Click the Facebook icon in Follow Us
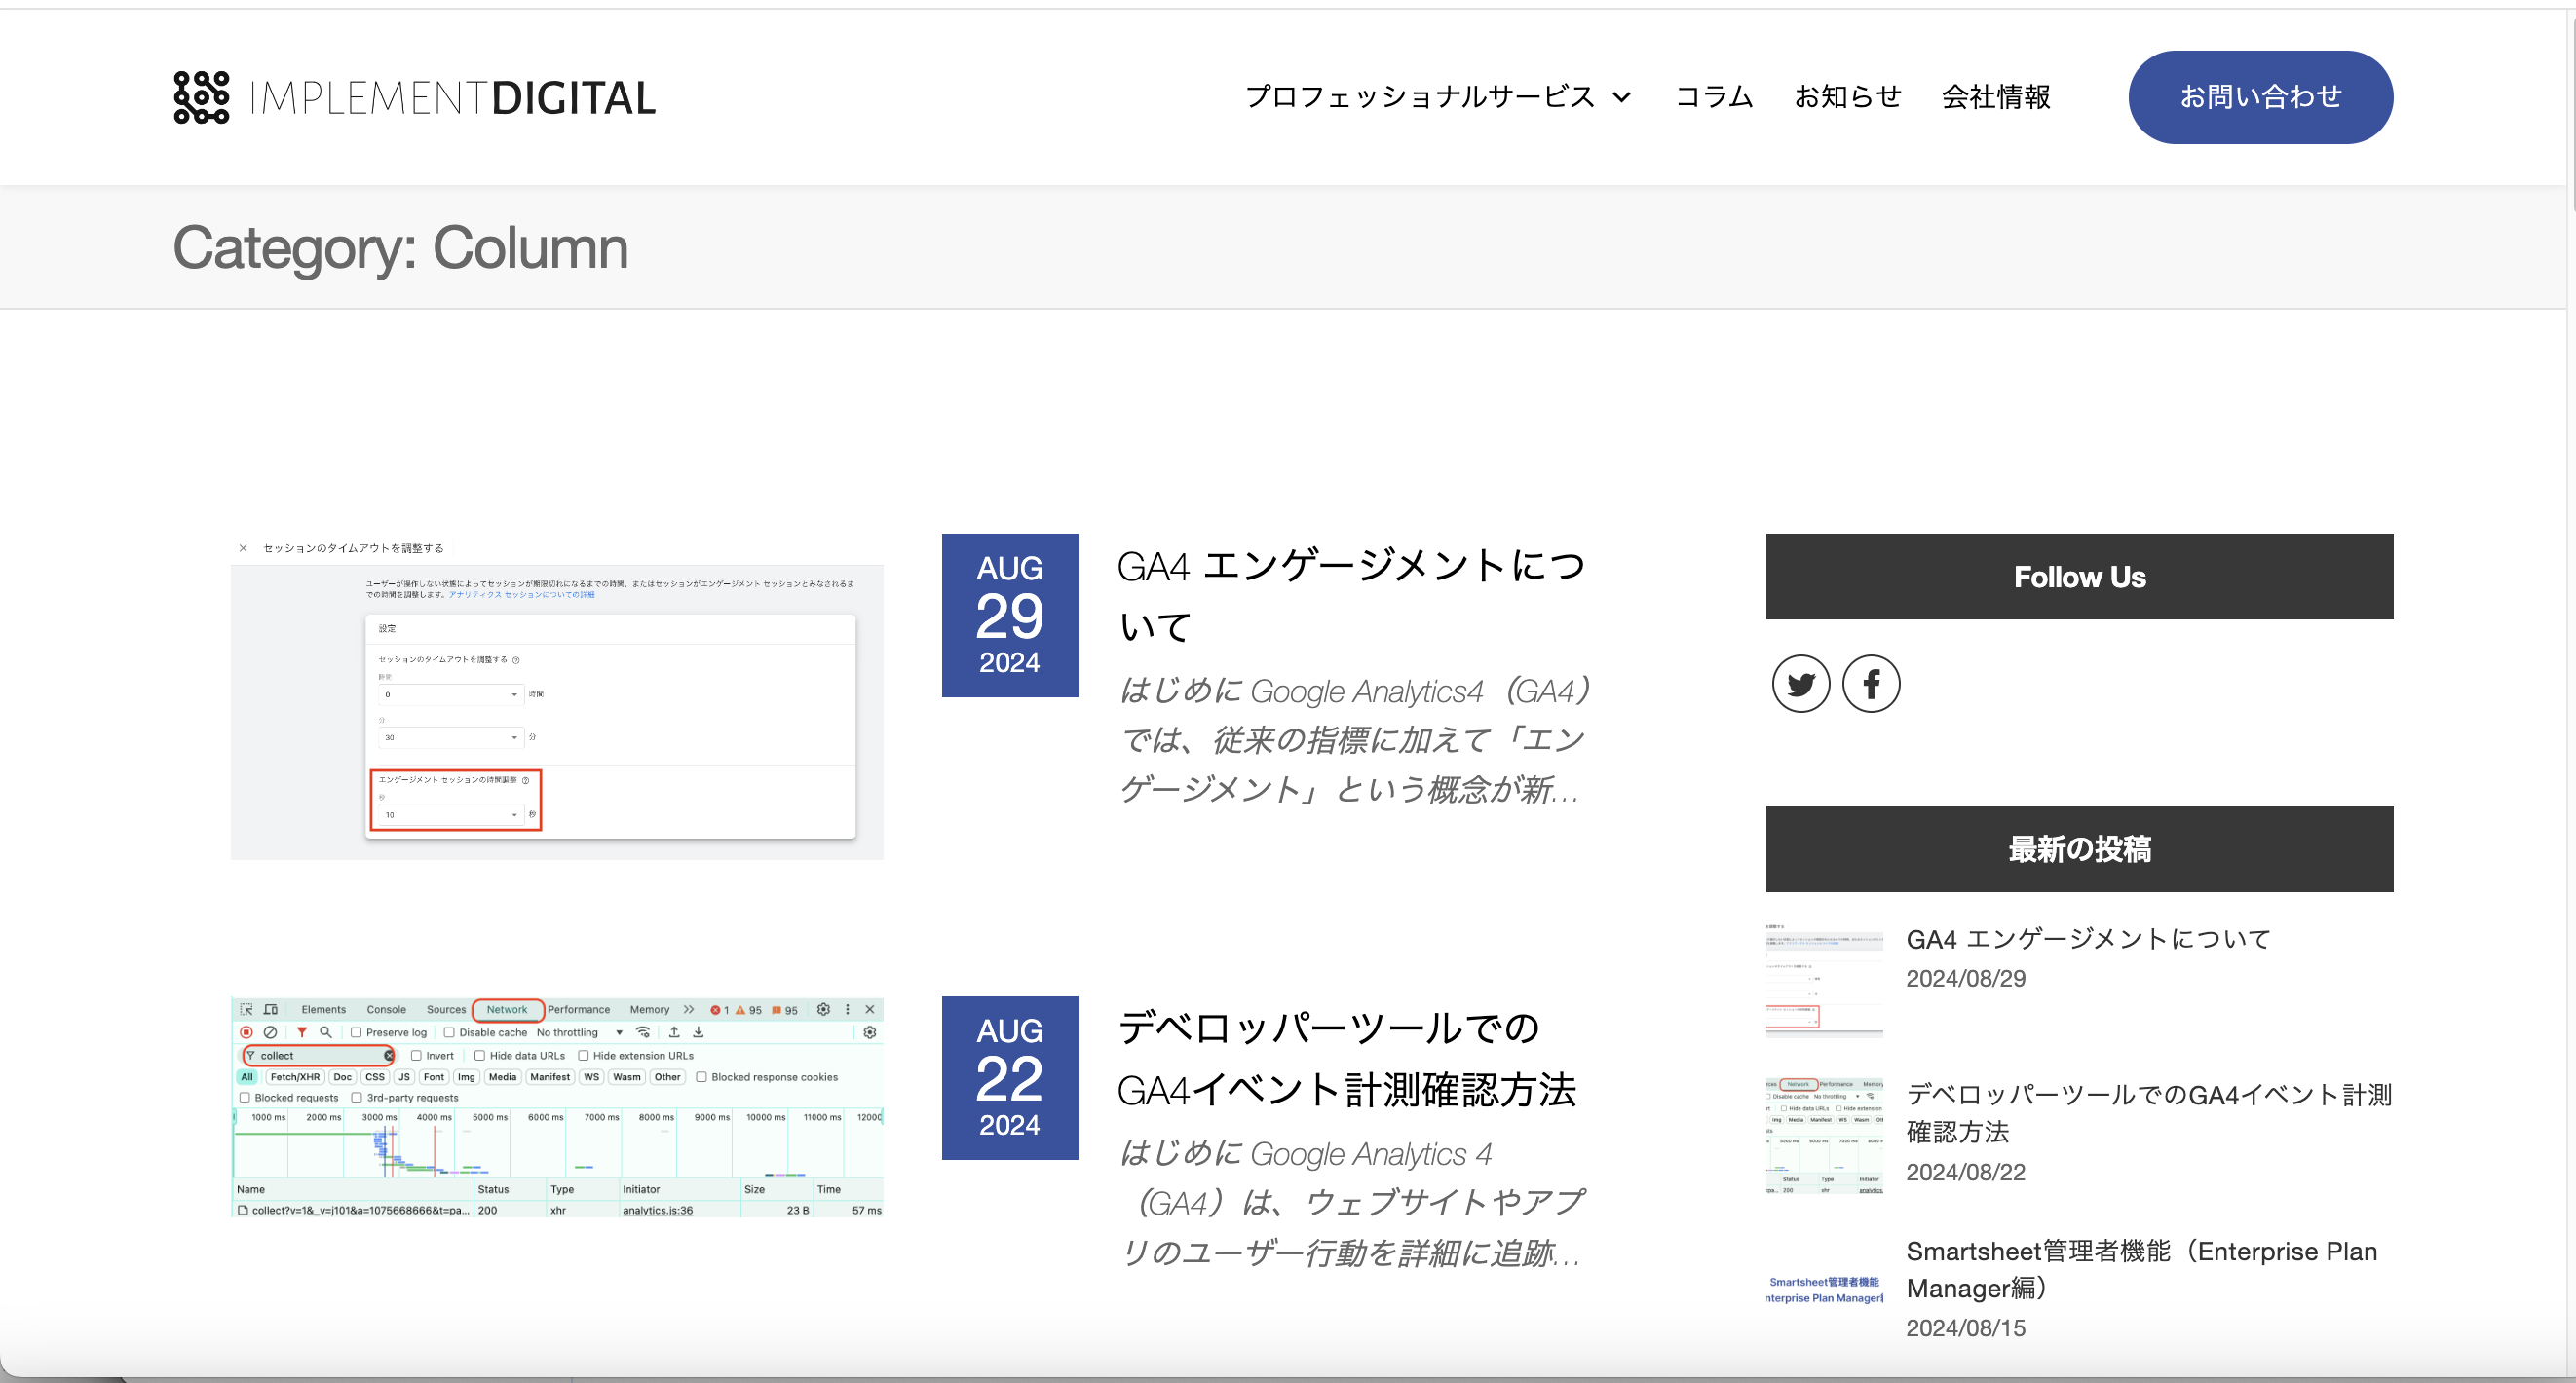 [x=1869, y=683]
